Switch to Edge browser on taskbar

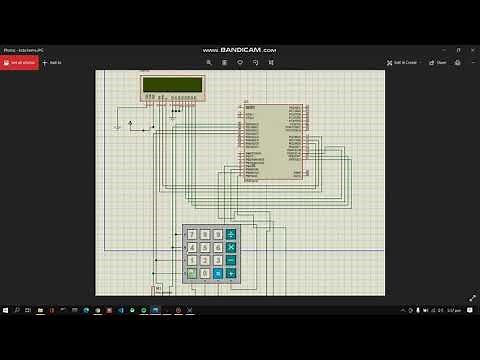click(86, 310)
